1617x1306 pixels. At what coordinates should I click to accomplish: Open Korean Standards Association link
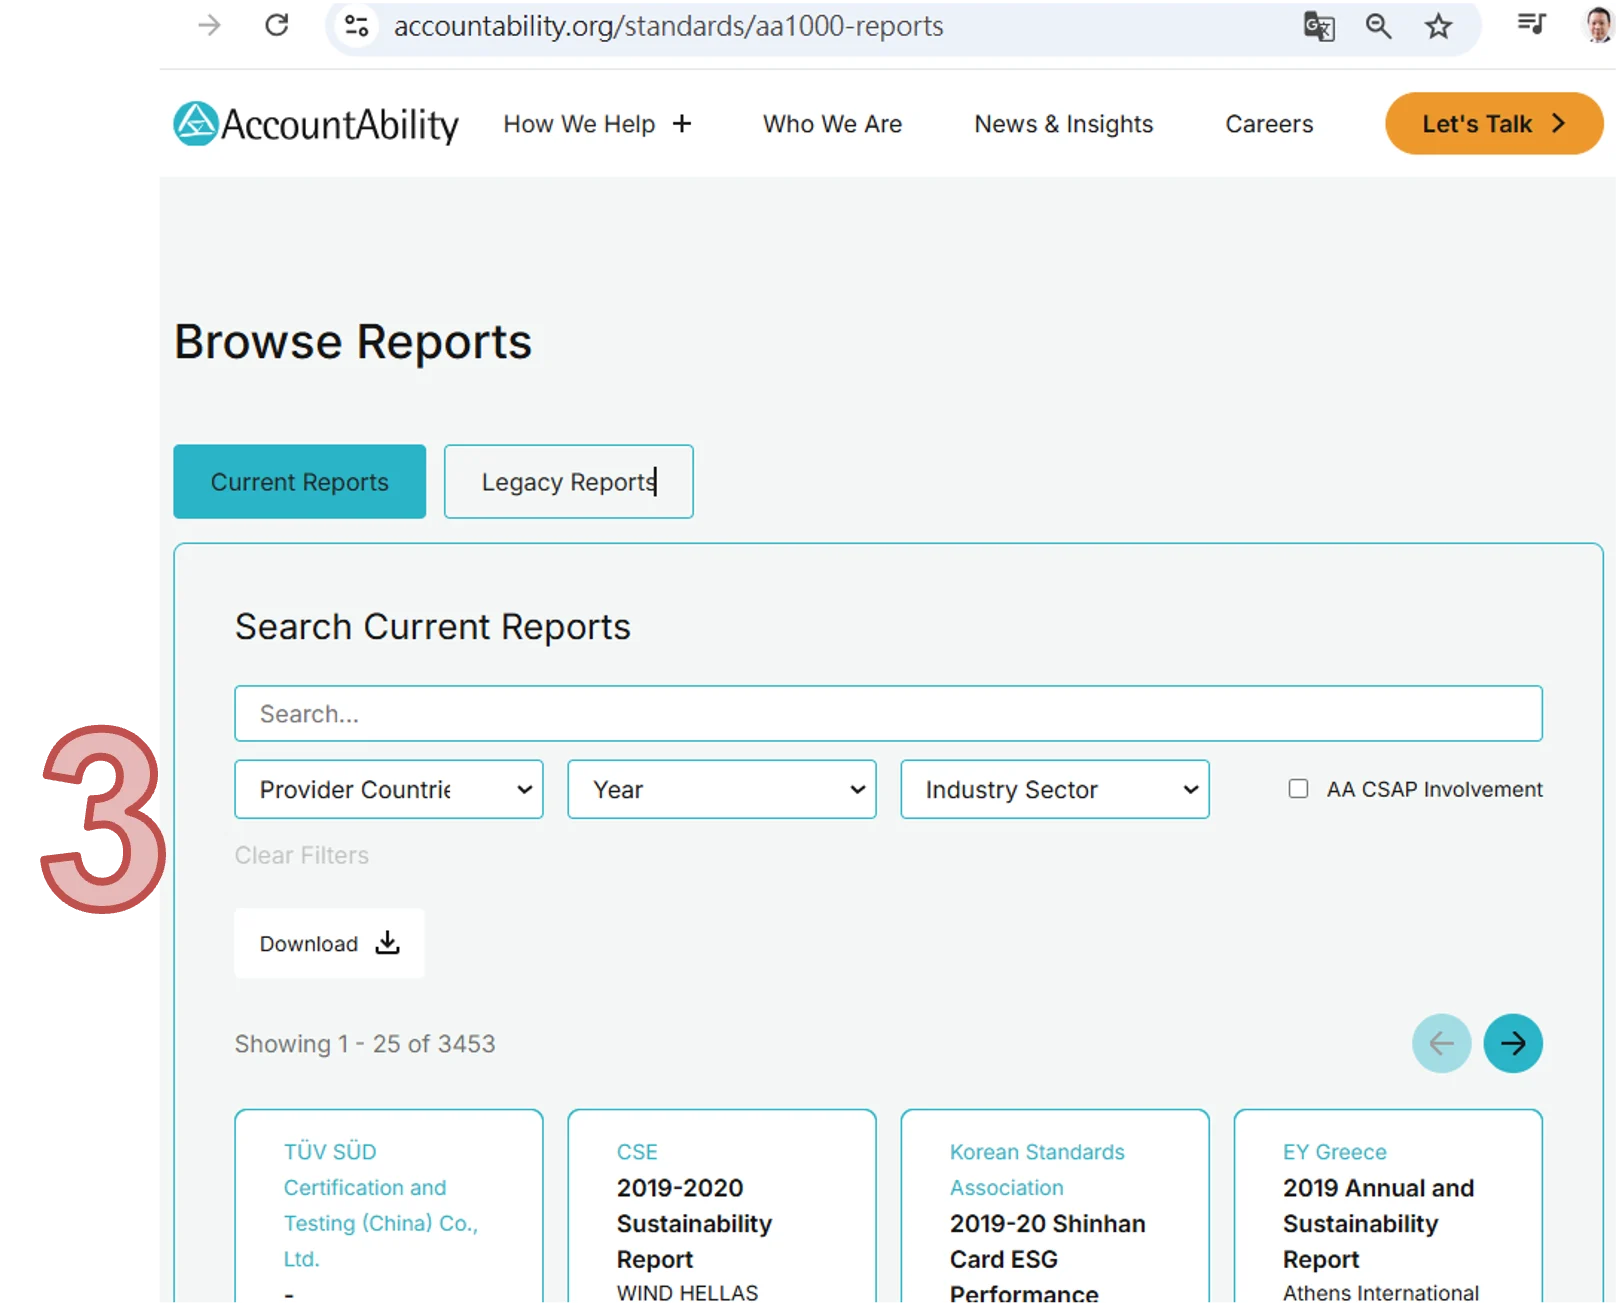point(1037,1169)
